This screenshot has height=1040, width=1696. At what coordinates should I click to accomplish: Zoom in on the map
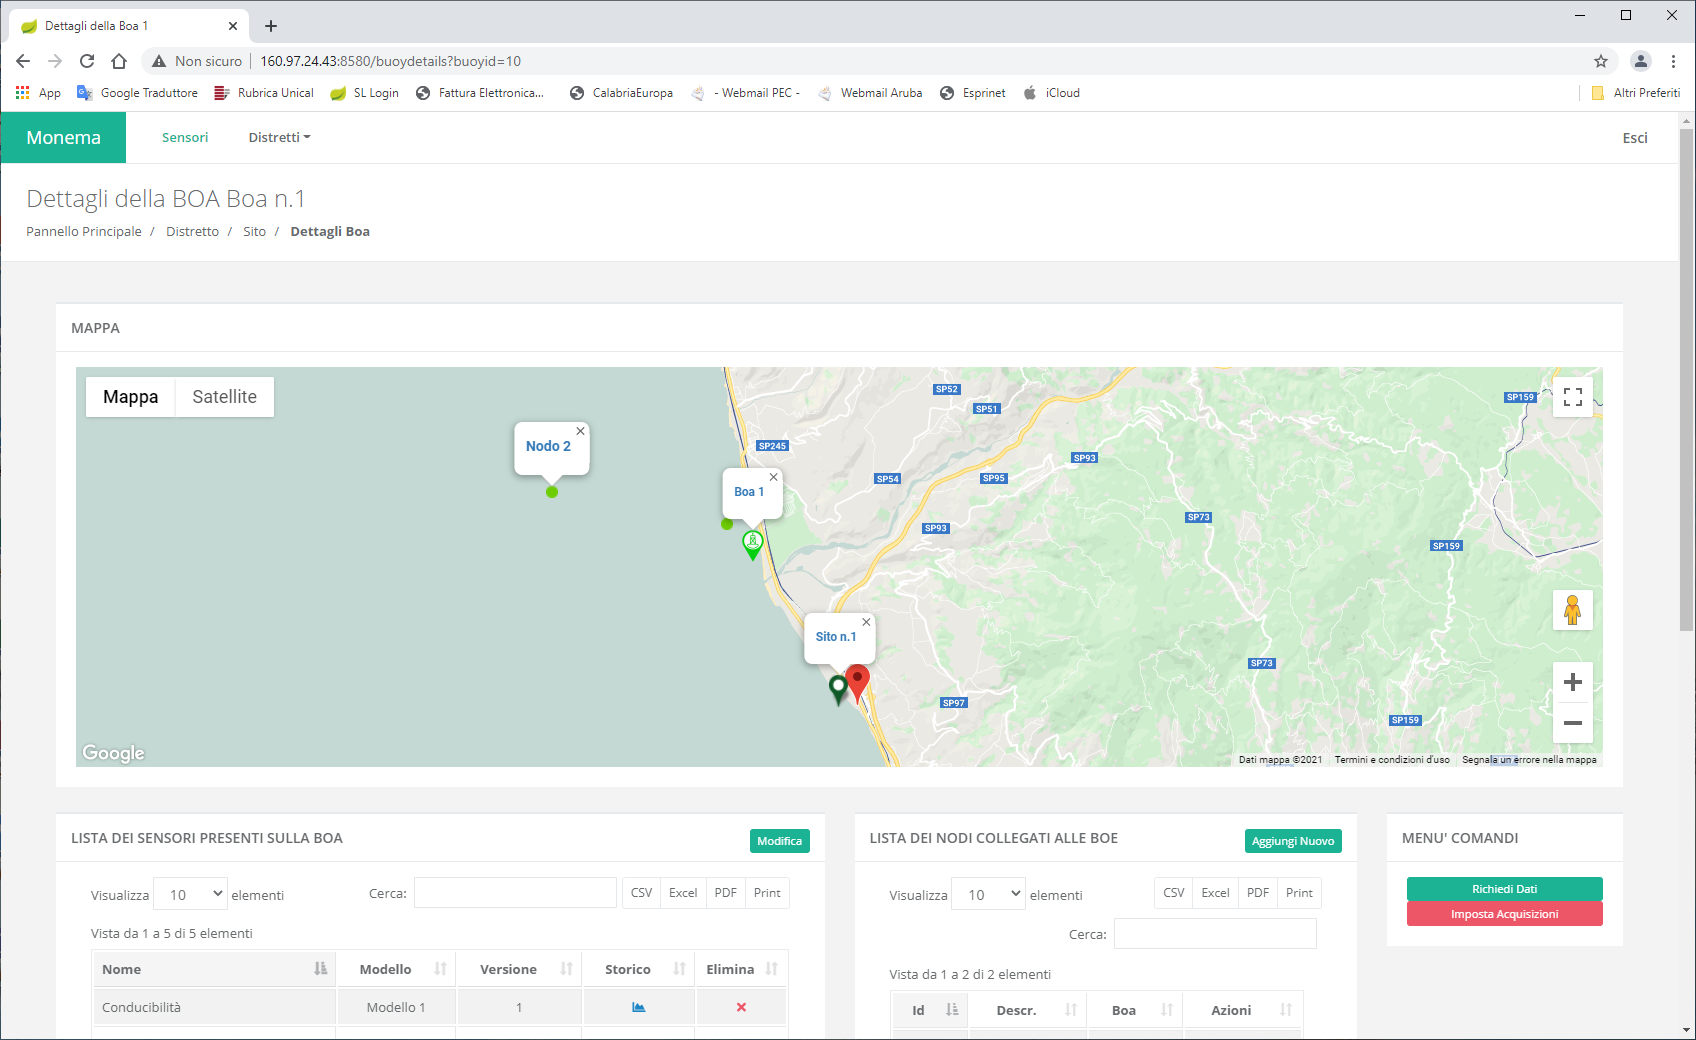coord(1572,682)
